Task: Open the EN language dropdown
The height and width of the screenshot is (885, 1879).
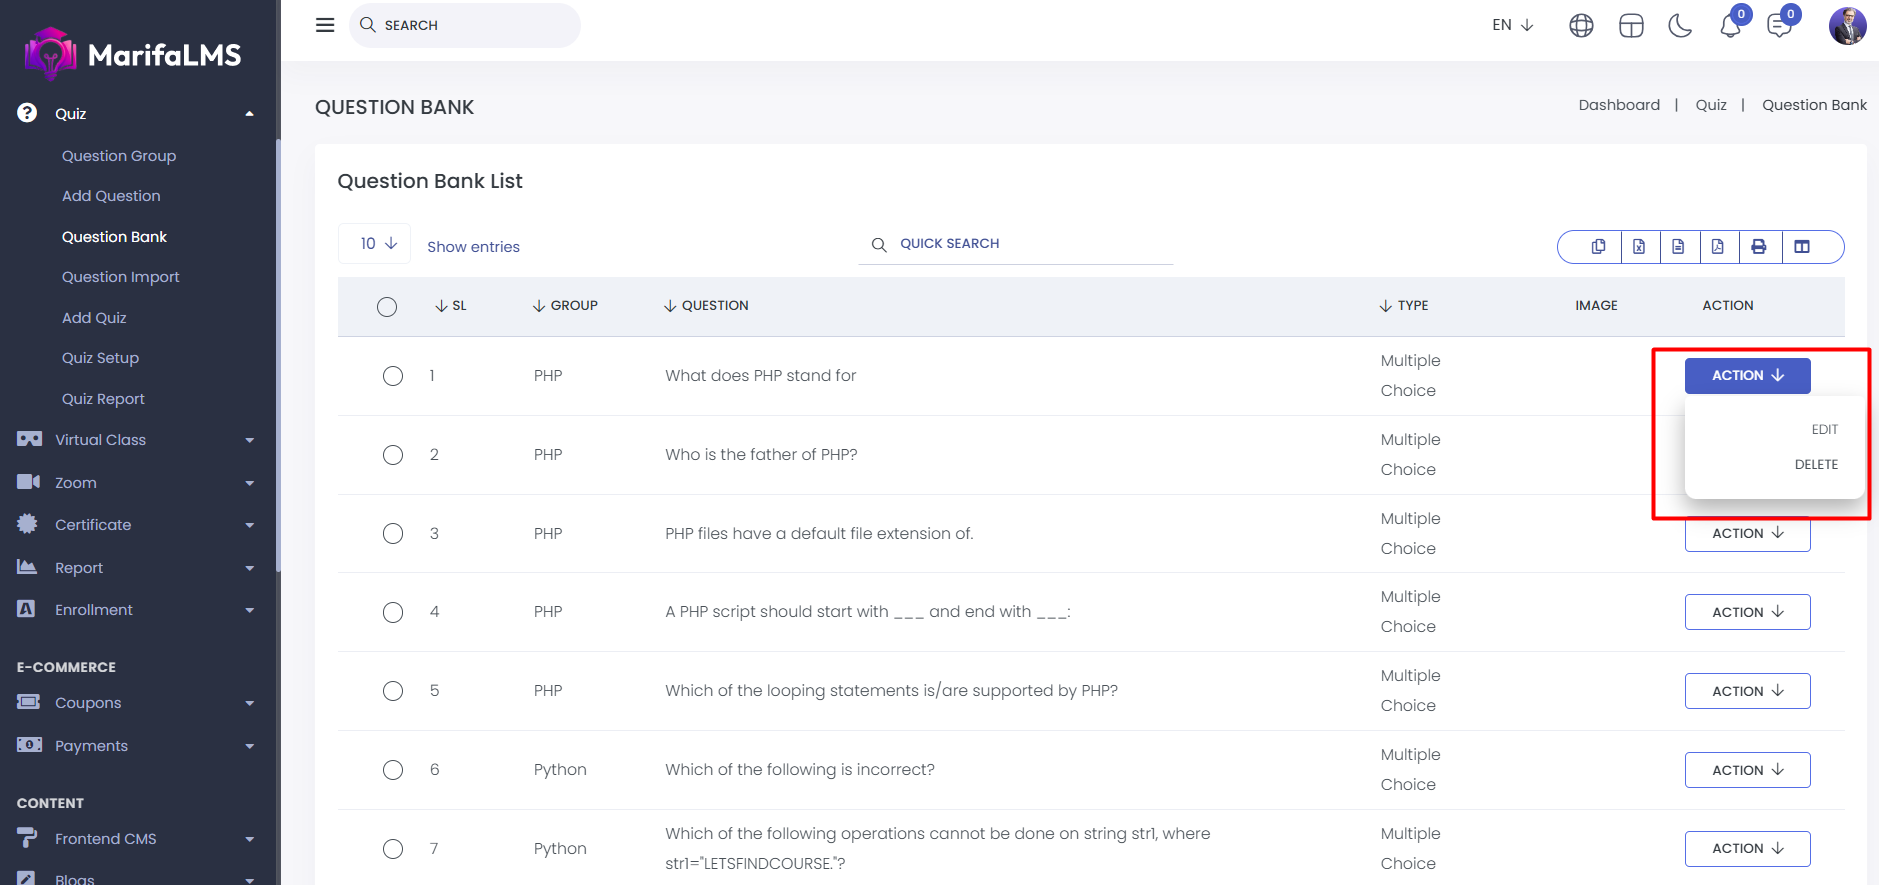Action: coord(1512,25)
